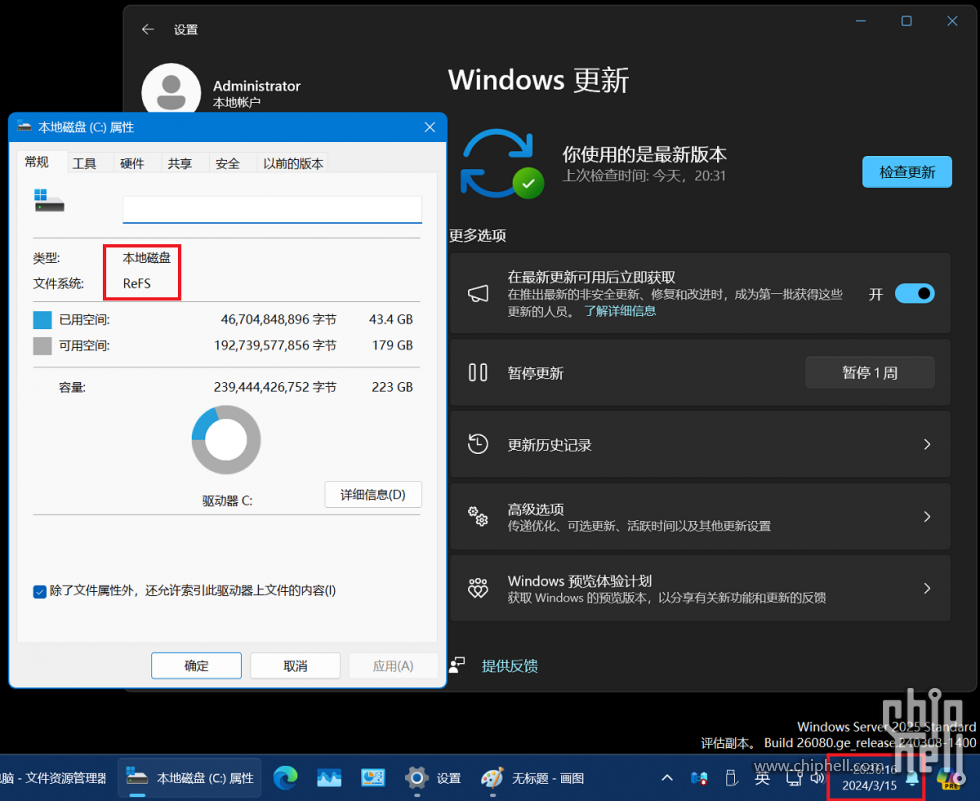Click the blue 已用空间 color swatch

point(42,319)
